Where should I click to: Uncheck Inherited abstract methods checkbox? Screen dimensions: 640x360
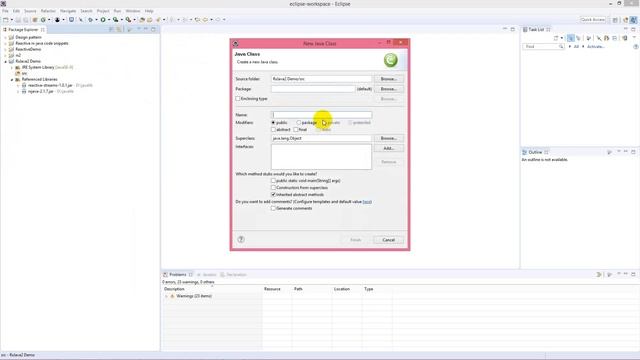click(273, 195)
